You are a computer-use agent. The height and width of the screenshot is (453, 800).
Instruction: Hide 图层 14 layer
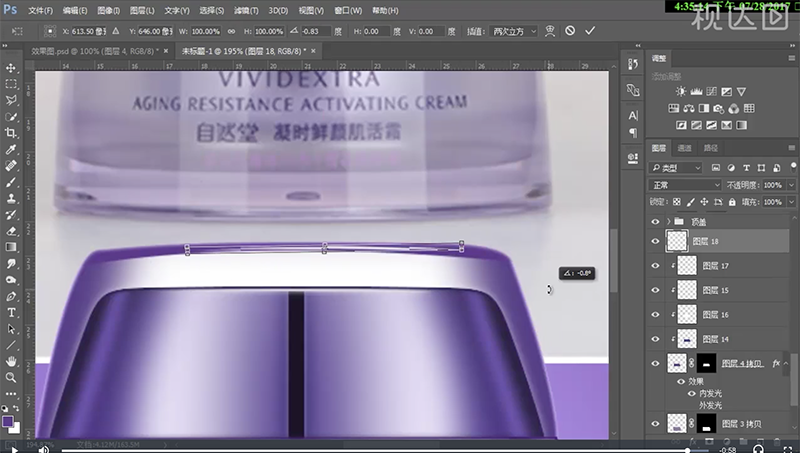click(x=656, y=339)
